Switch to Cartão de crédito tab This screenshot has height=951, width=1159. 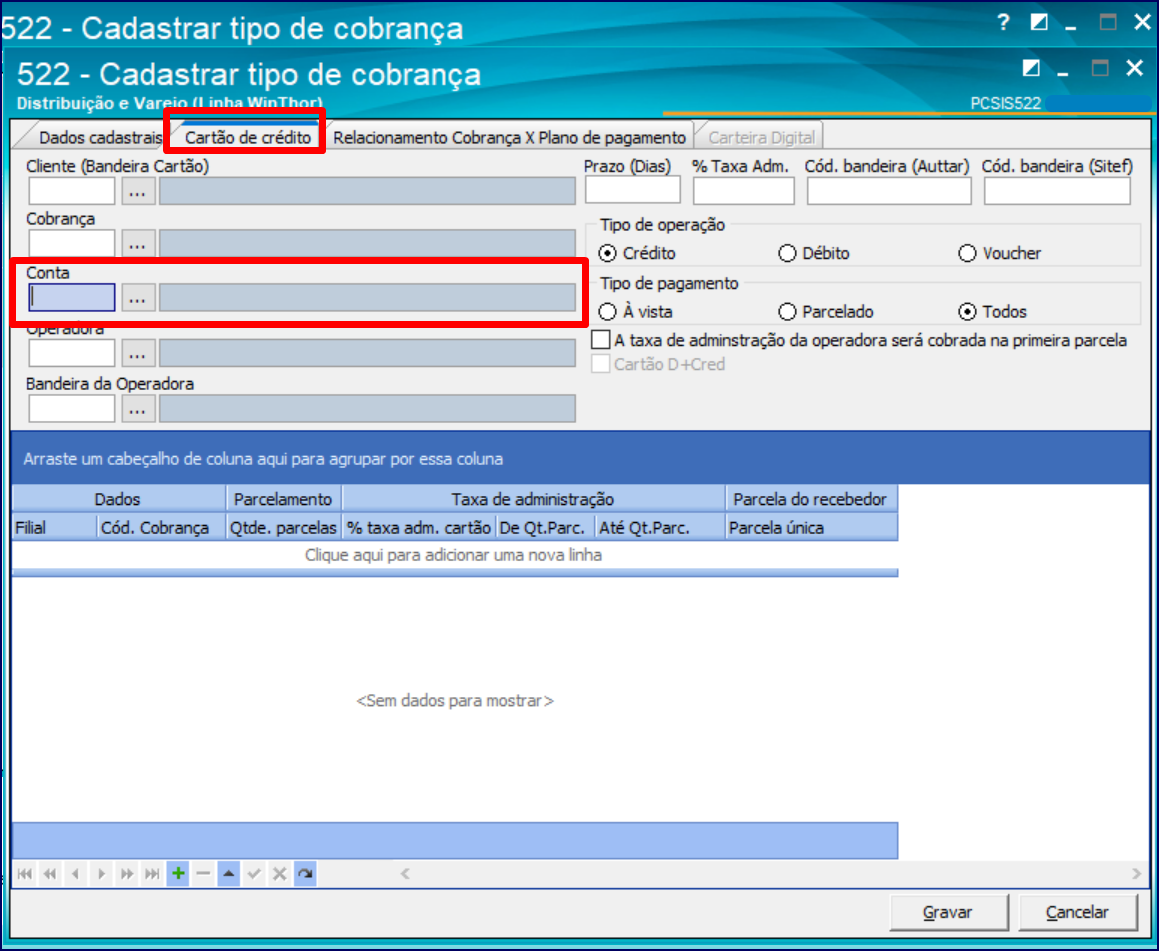248,137
